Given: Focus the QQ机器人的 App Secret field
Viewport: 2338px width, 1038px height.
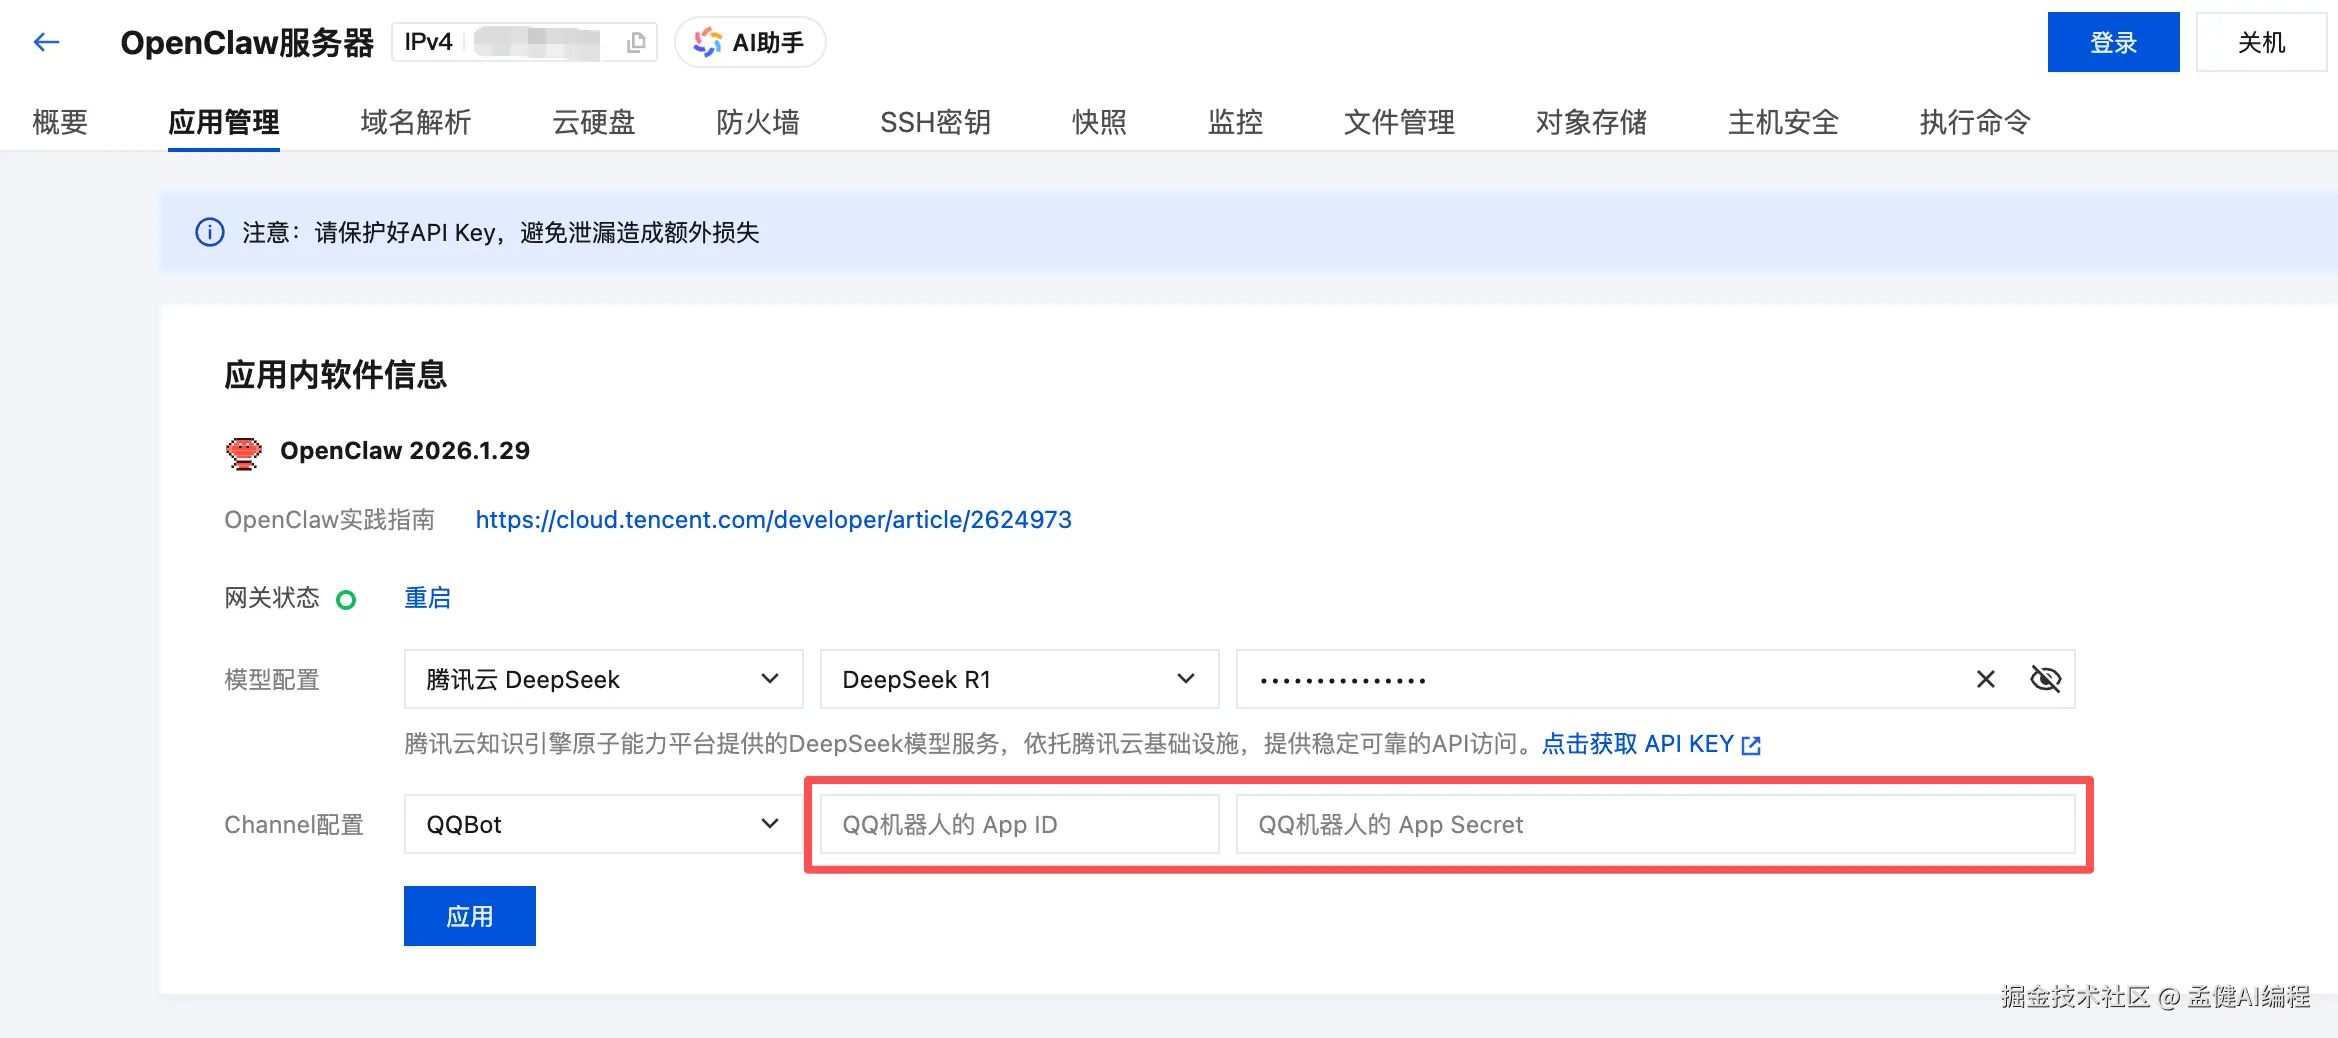Looking at the screenshot, I should pos(1655,824).
